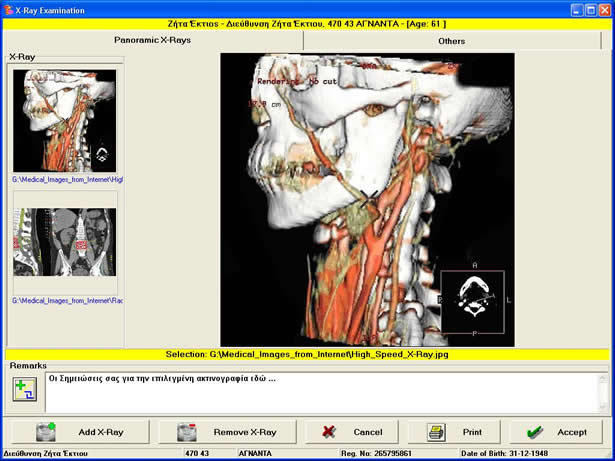Click the printer icon
Screen dimensions: 615x461
pos(436,432)
